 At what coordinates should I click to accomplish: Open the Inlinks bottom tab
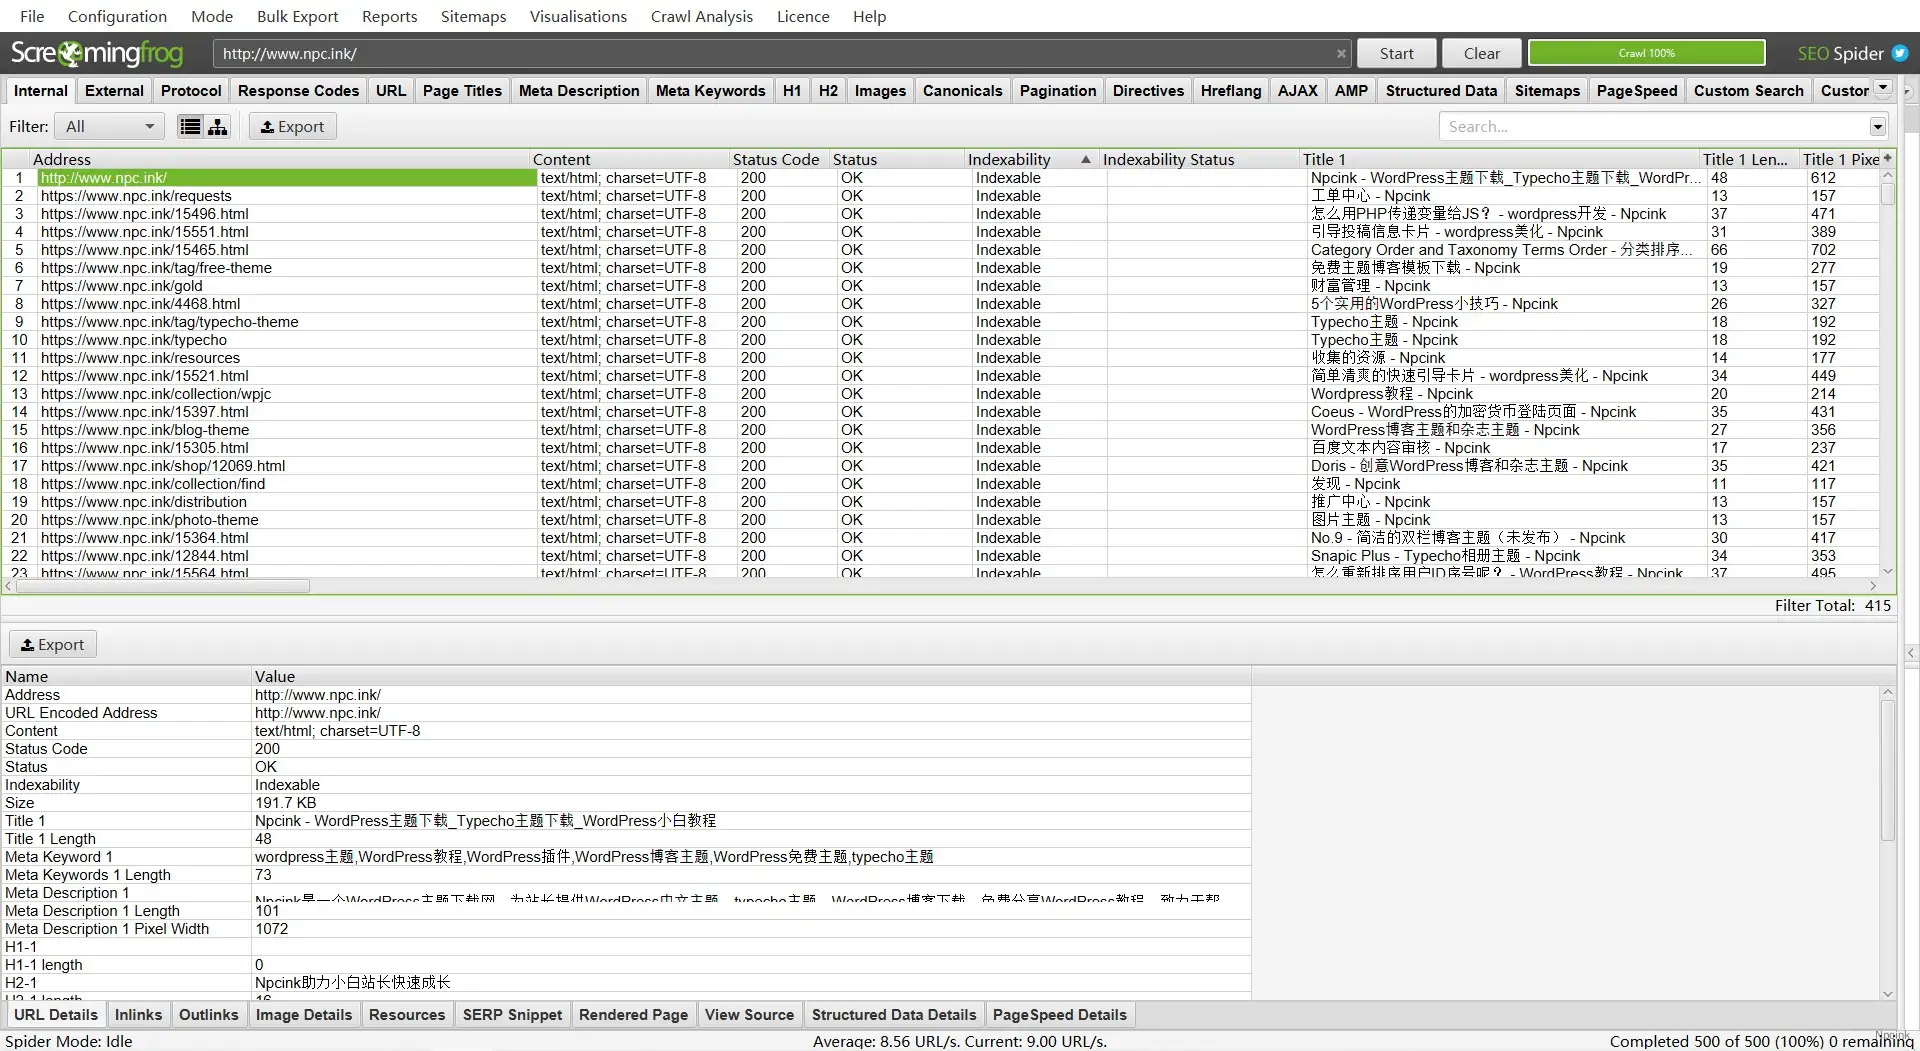(138, 1014)
